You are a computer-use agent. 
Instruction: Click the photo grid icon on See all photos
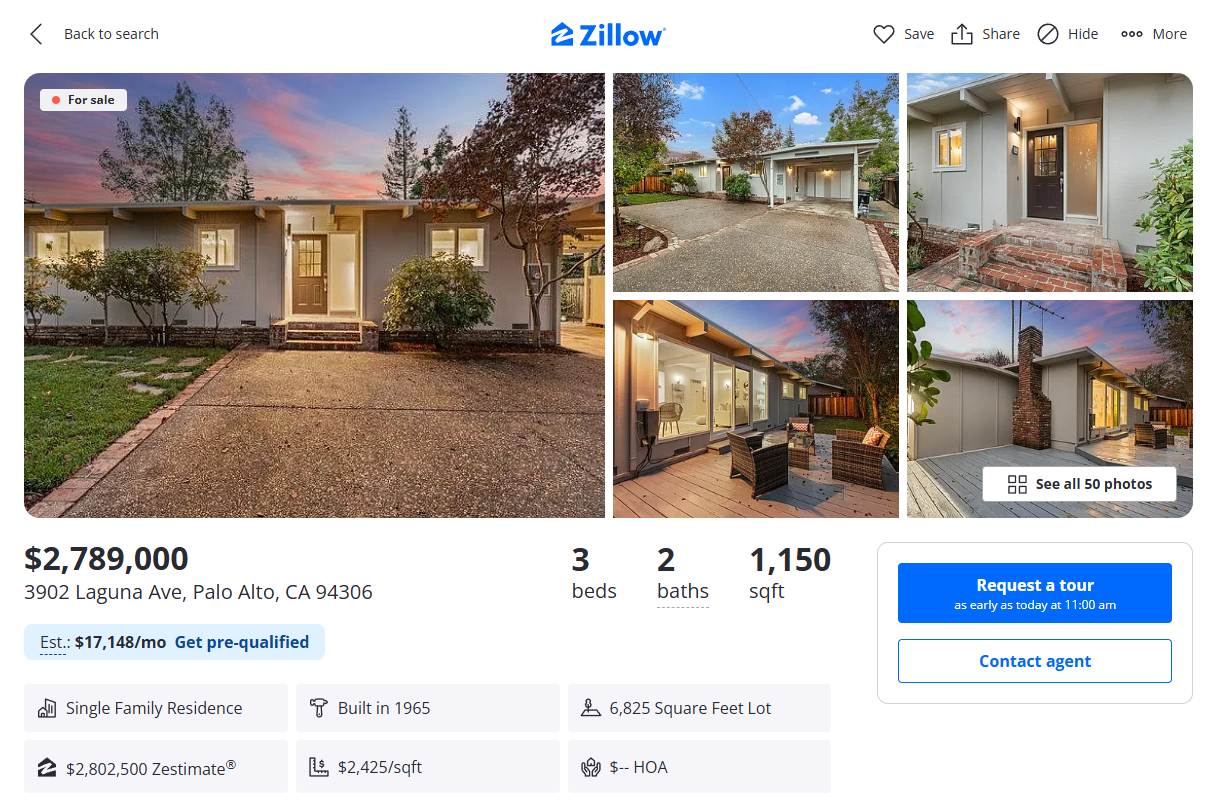point(1017,484)
